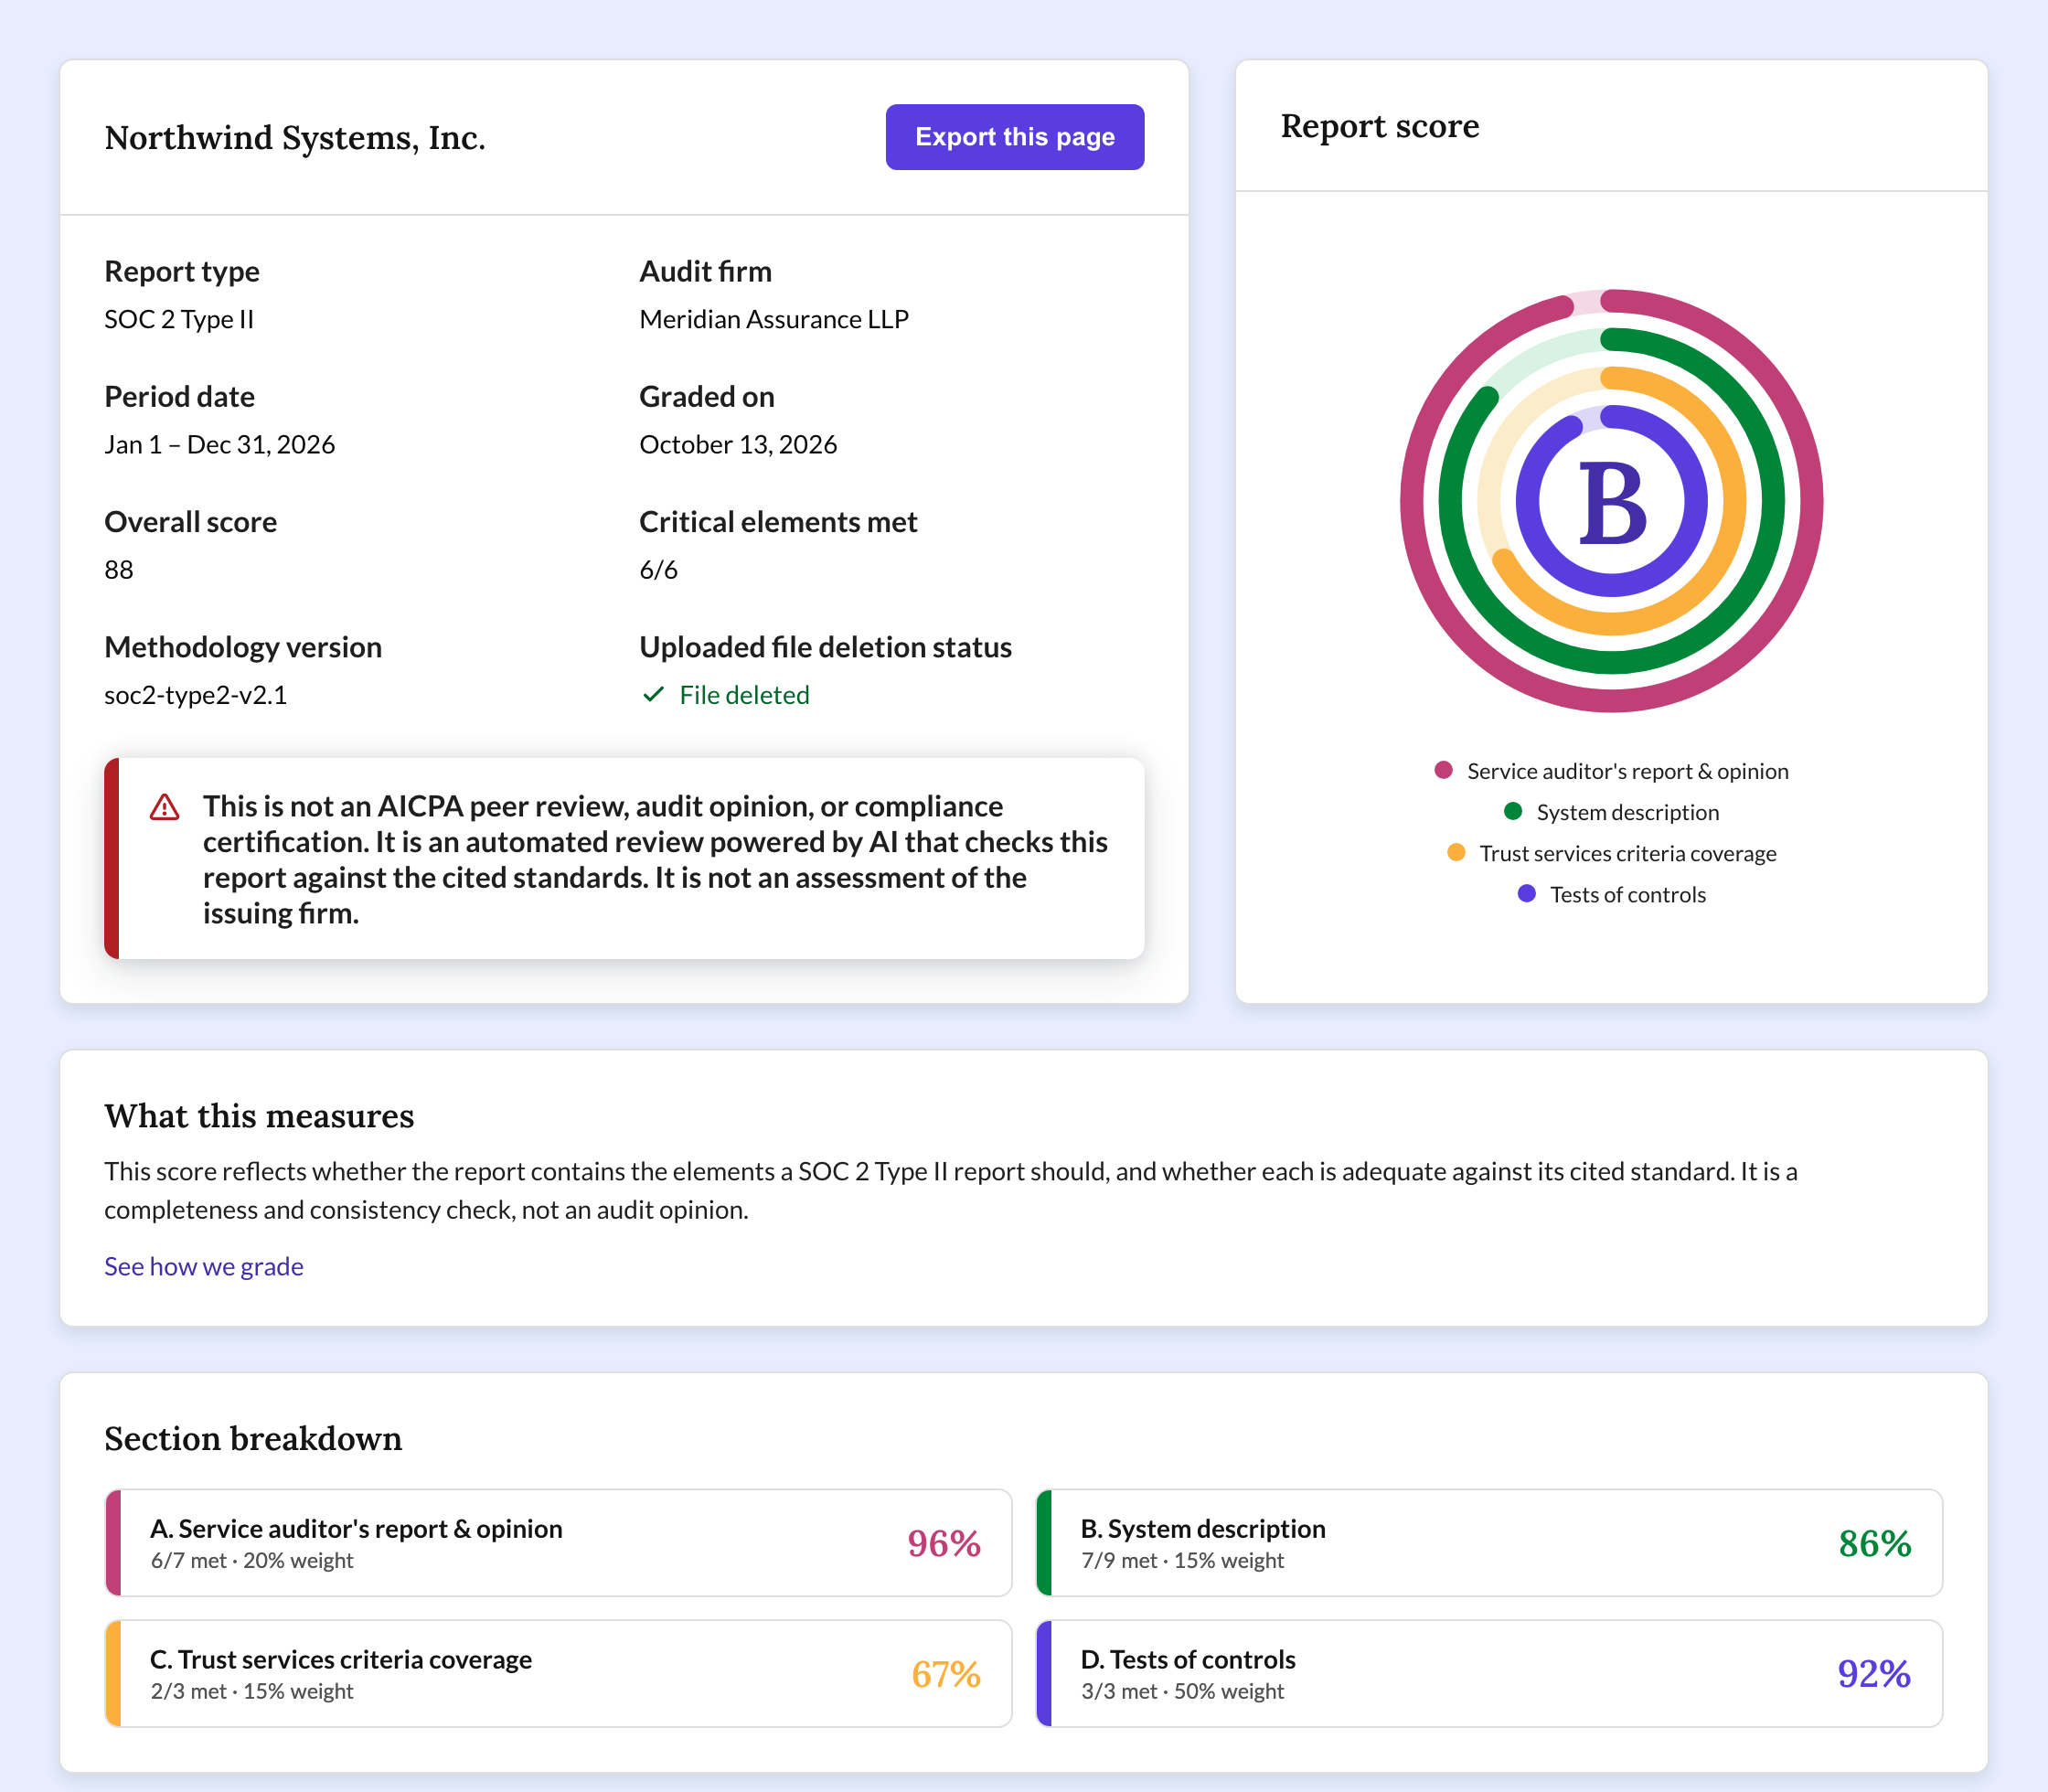Image resolution: width=2048 pixels, height=1792 pixels.
Task: Click the October 13, 2026 graded date
Action: pyautogui.click(x=738, y=444)
